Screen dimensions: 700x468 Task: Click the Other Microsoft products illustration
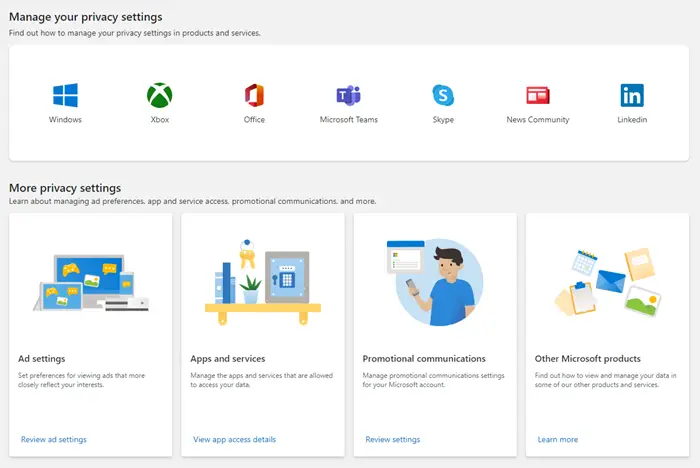[607, 282]
